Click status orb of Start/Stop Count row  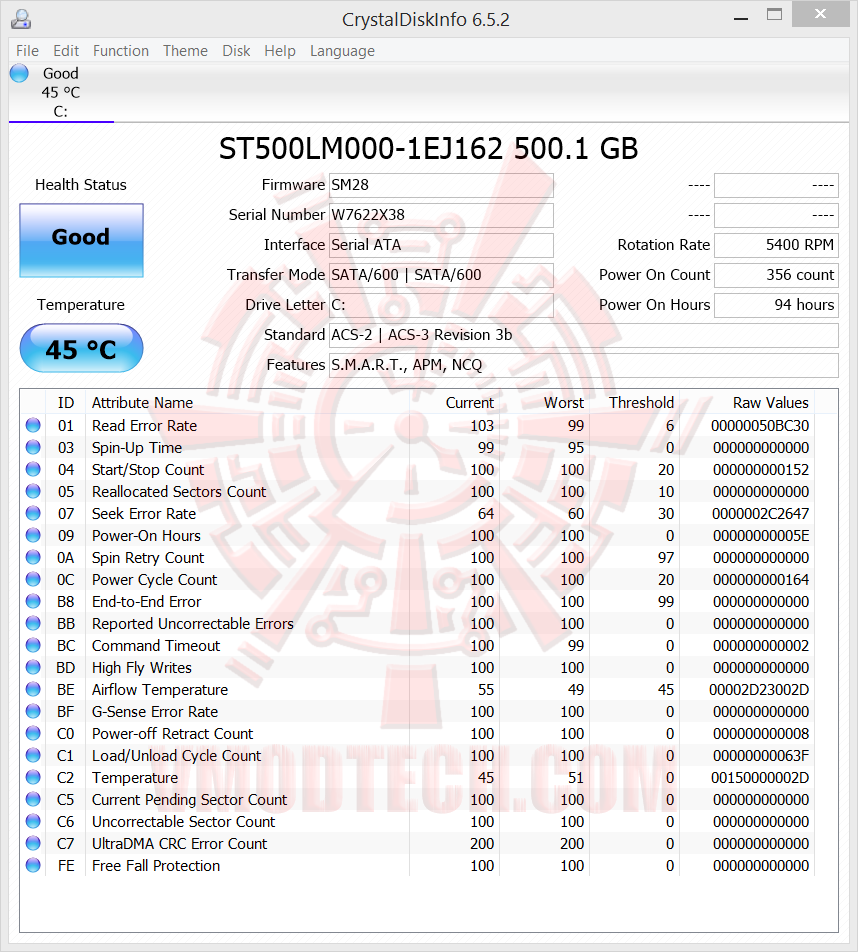[x=33, y=469]
